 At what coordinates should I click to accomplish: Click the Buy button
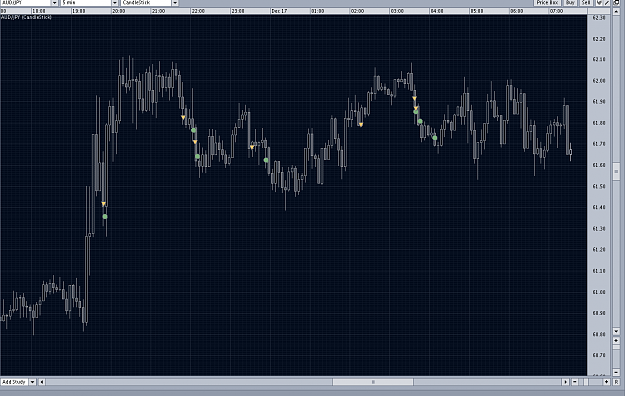(x=570, y=3)
